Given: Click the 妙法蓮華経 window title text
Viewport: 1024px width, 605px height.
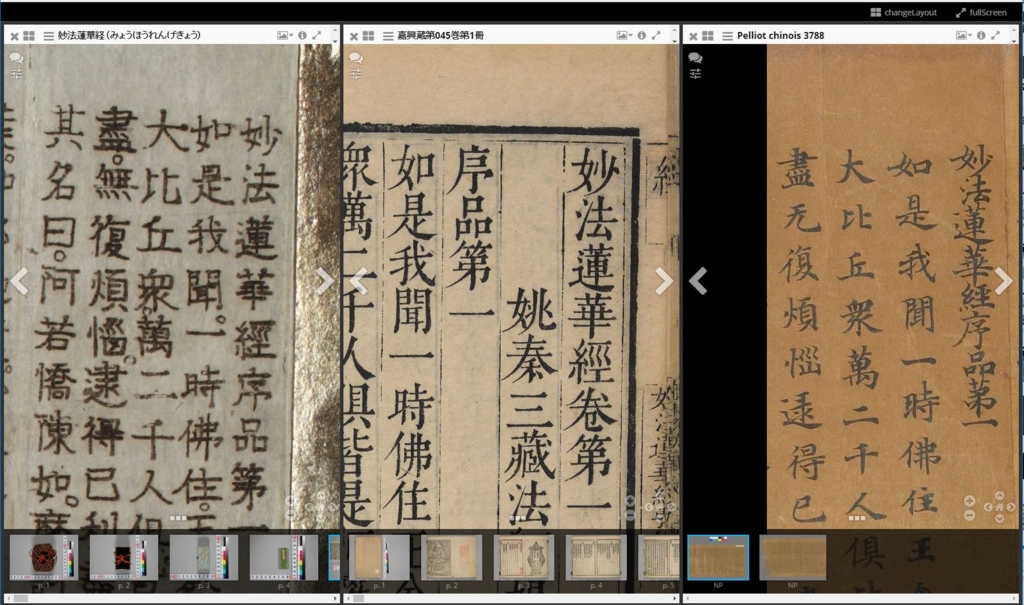Looking at the screenshot, I should [129, 36].
